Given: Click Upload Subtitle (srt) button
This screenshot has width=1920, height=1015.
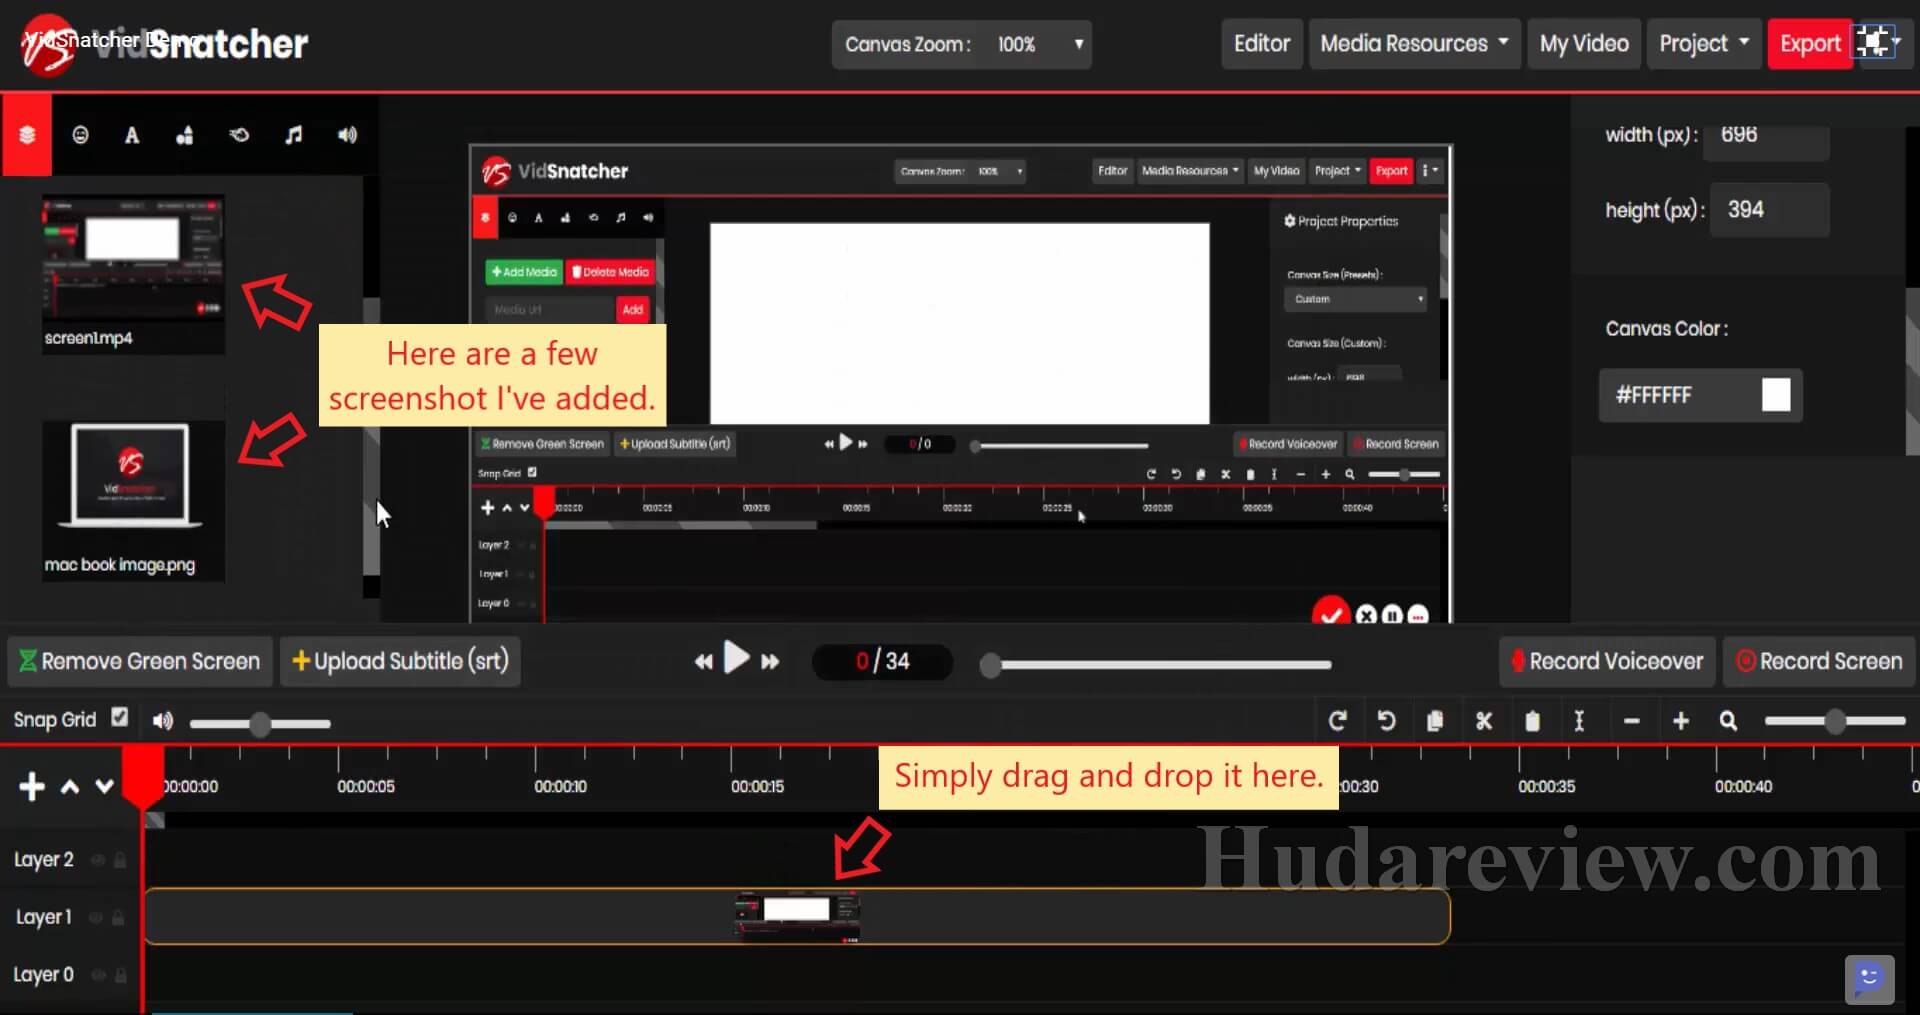Looking at the screenshot, I should [x=400, y=661].
